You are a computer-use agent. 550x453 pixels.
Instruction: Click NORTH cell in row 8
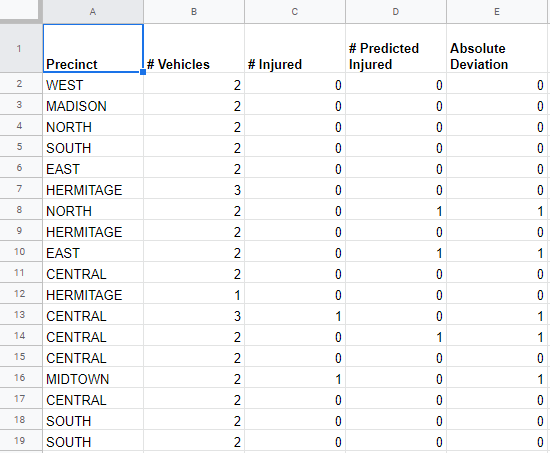click(x=93, y=209)
